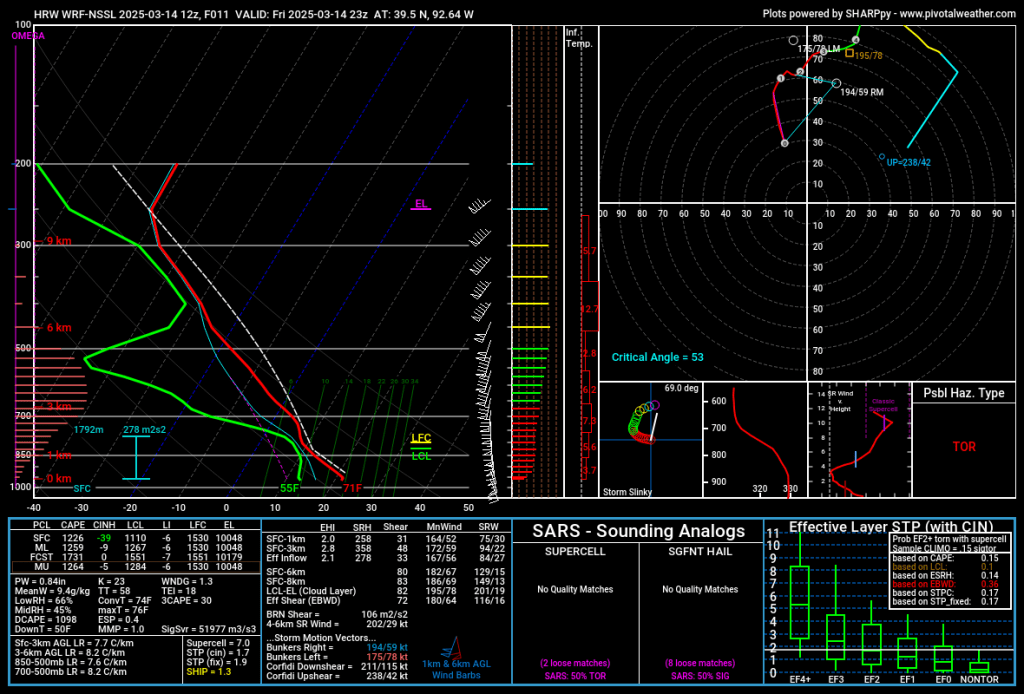Screen dimensions: 1024x694
Task: Click the red TOR hazard type label
Action: [x=964, y=447]
